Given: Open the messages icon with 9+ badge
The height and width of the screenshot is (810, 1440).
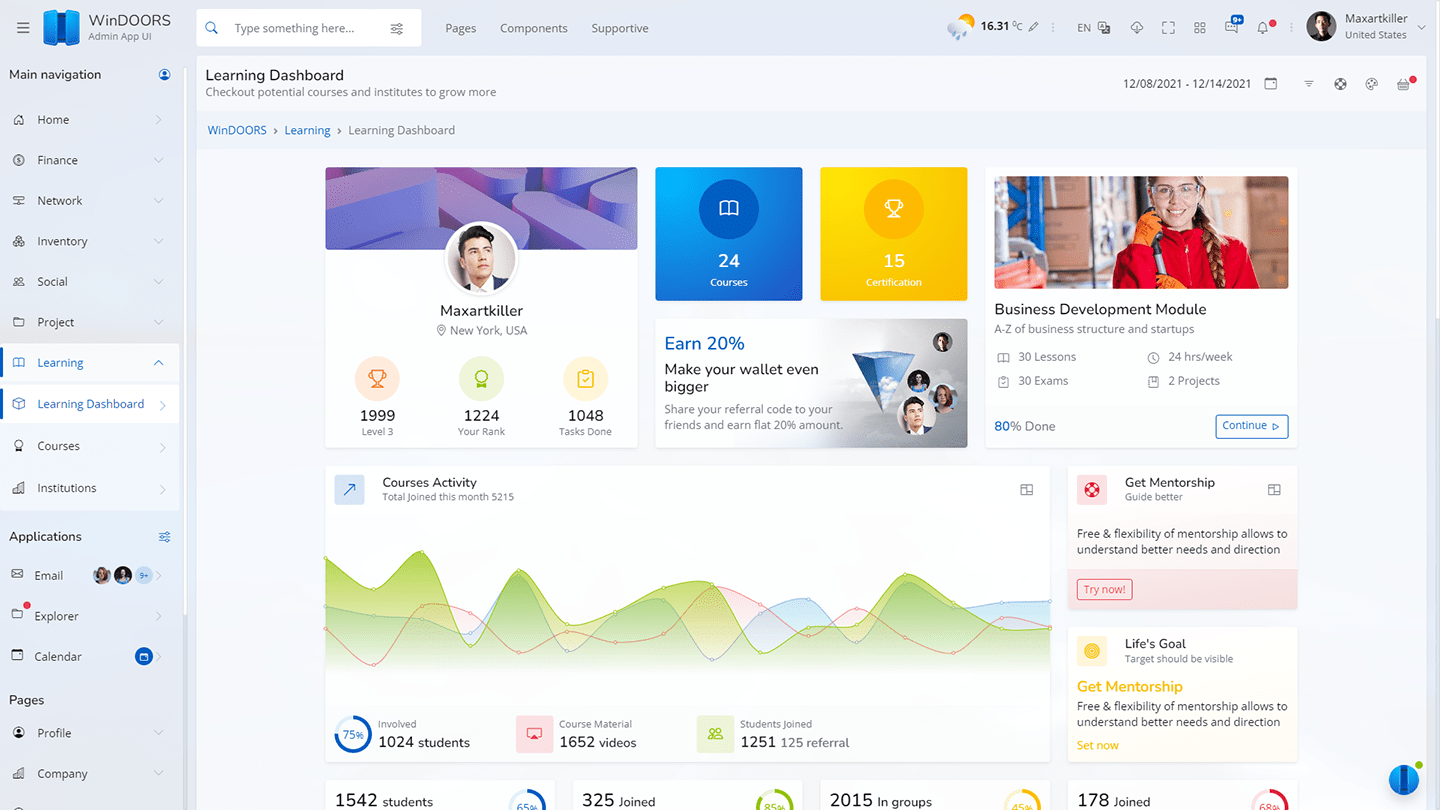Looking at the screenshot, I should tap(1231, 28).
